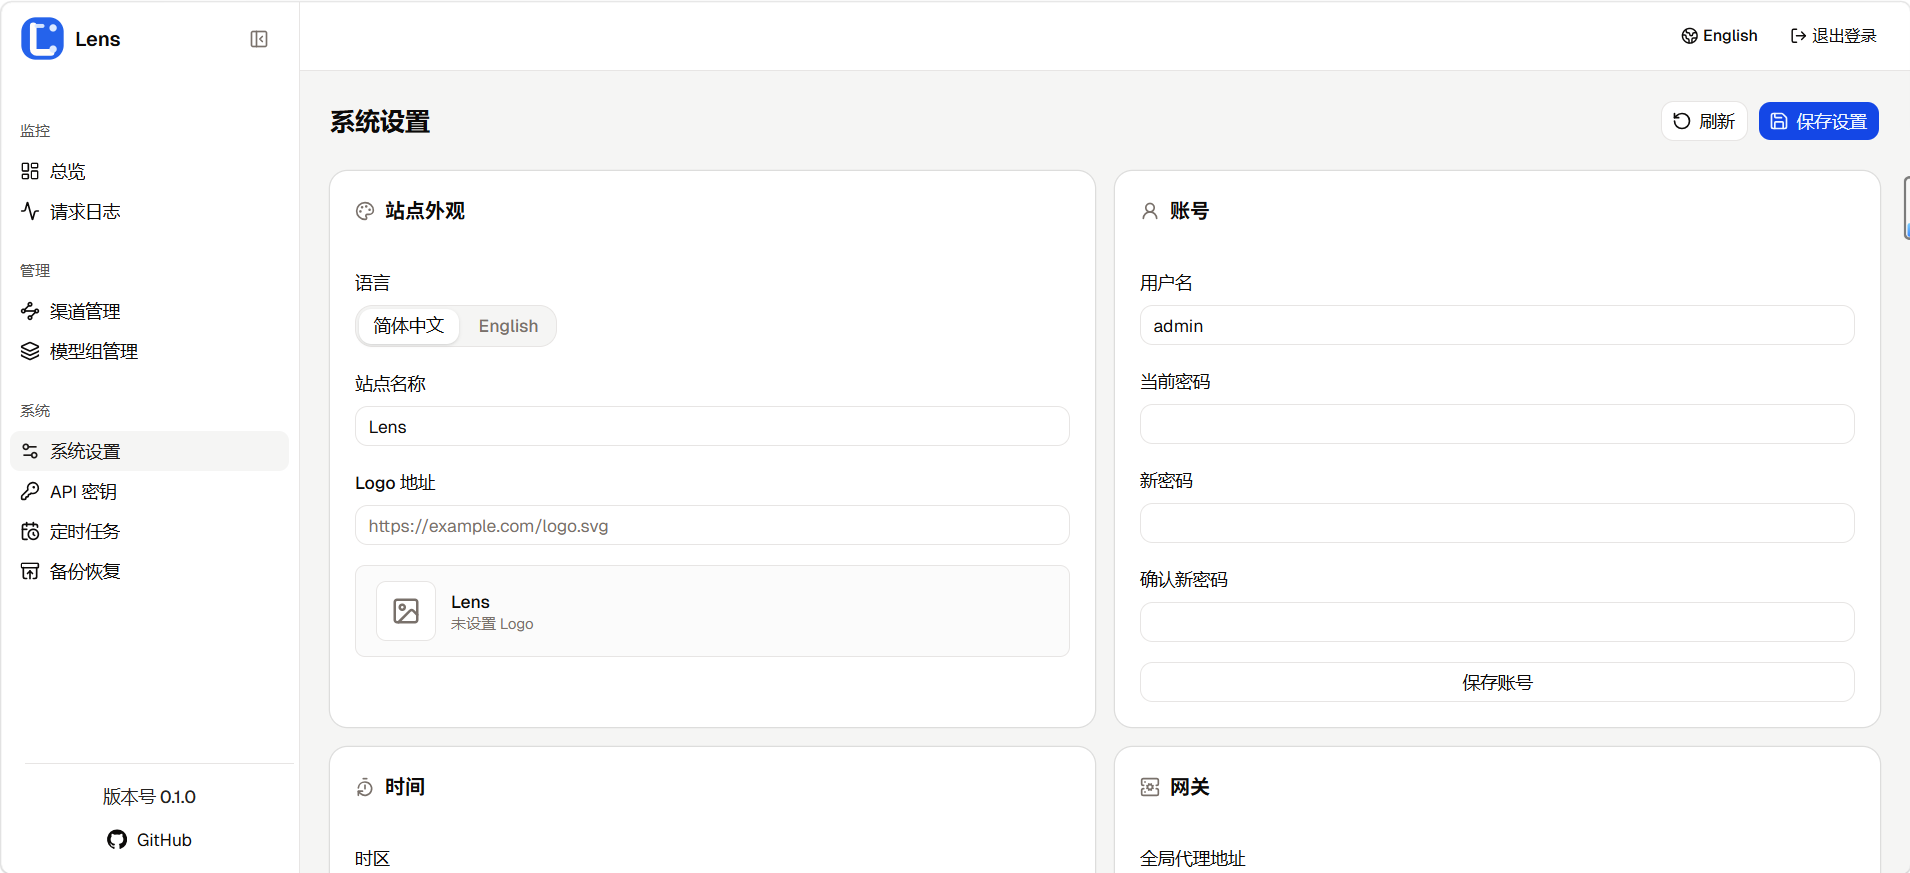Screen dimensions: 1910x873
Task: Click the refresh arrow icon
Action: pos(1682,121)
